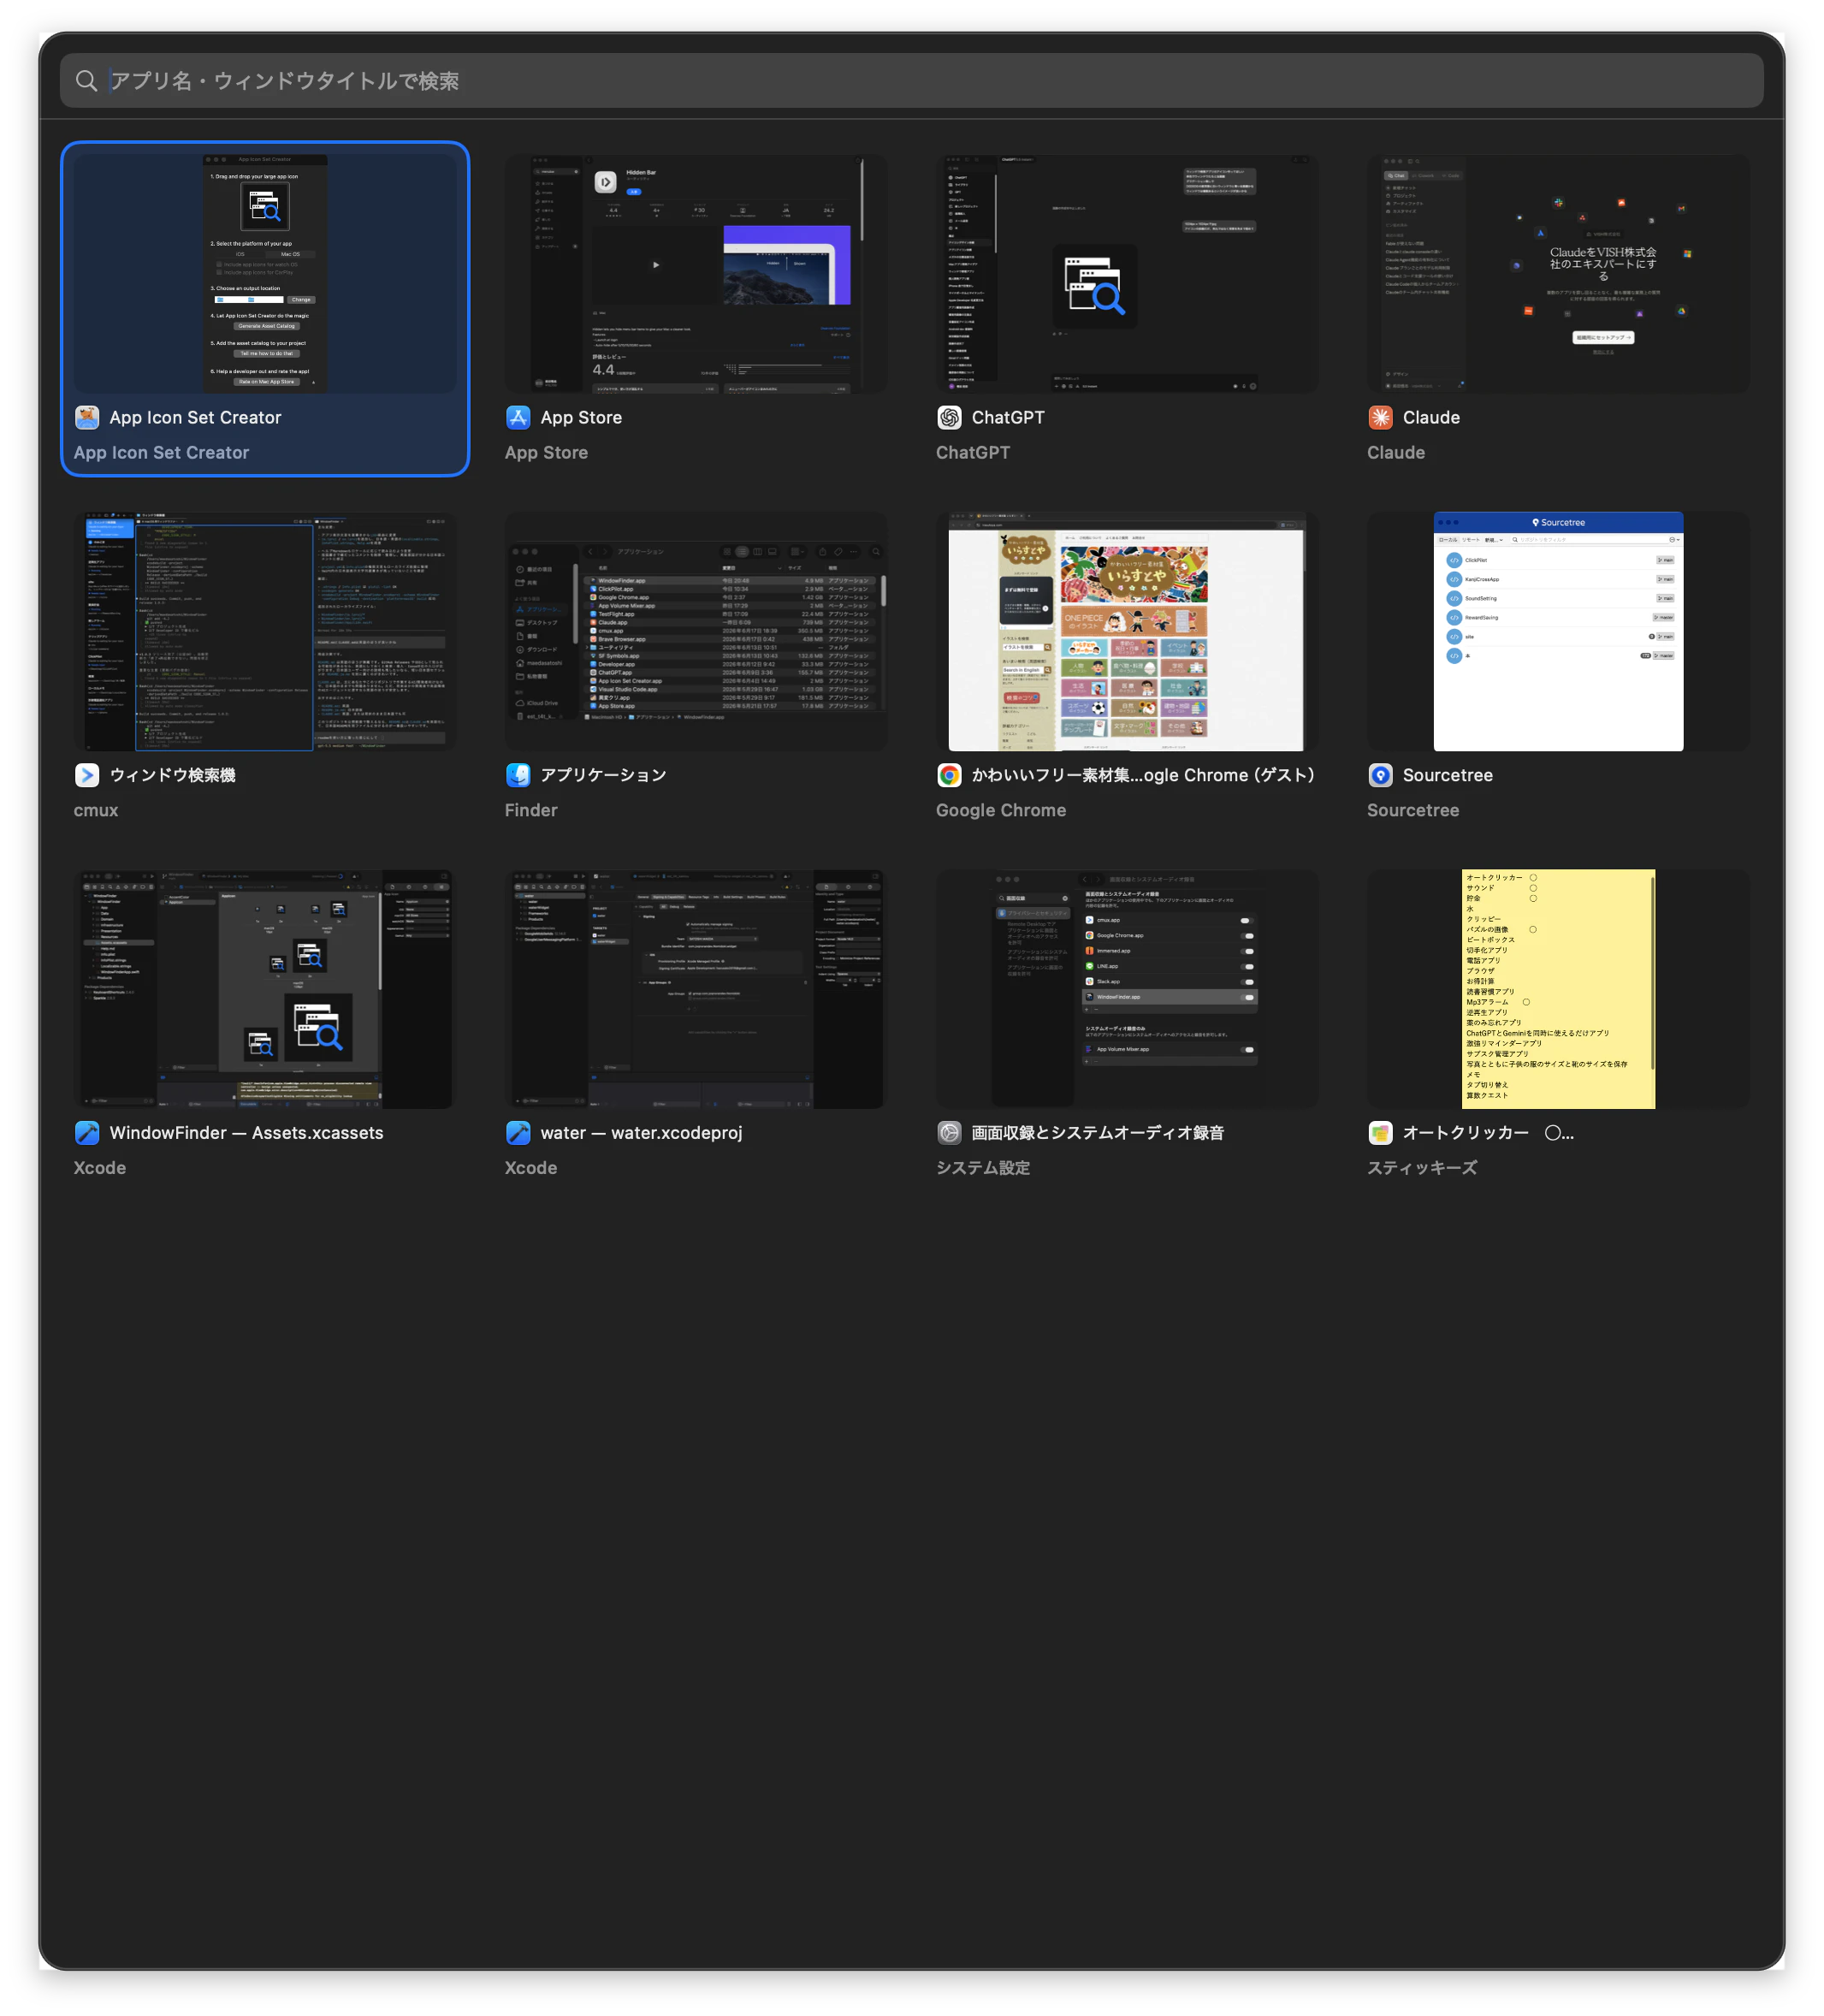The image size is (1824, 2016).
Task: Click the white 'ChatGPT' window title
Action: point(1008,417)
